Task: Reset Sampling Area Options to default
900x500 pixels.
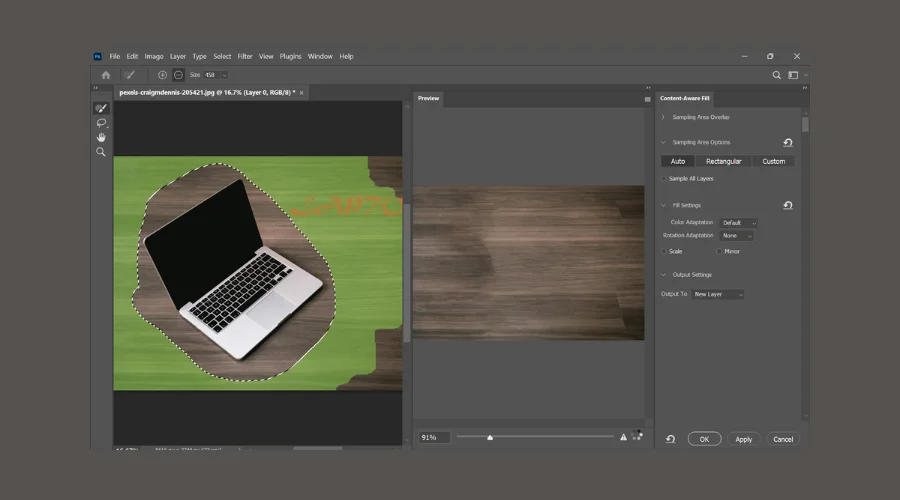Action: point(788,142)
